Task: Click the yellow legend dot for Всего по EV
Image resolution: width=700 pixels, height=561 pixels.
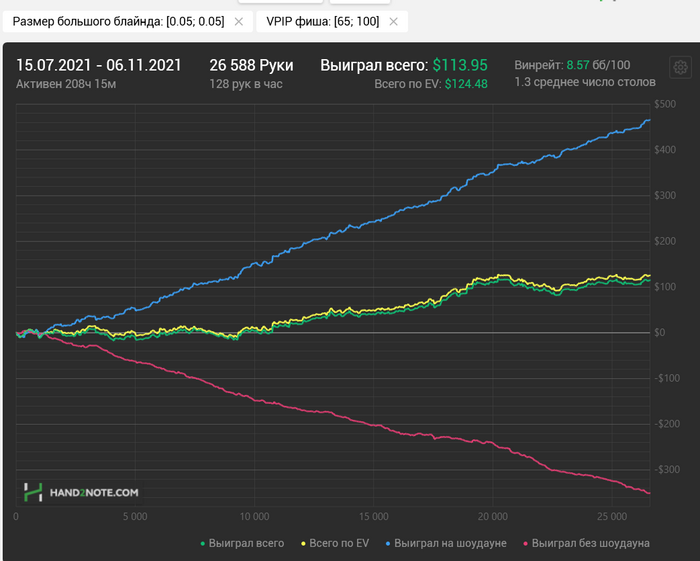Action: (303, 544)
